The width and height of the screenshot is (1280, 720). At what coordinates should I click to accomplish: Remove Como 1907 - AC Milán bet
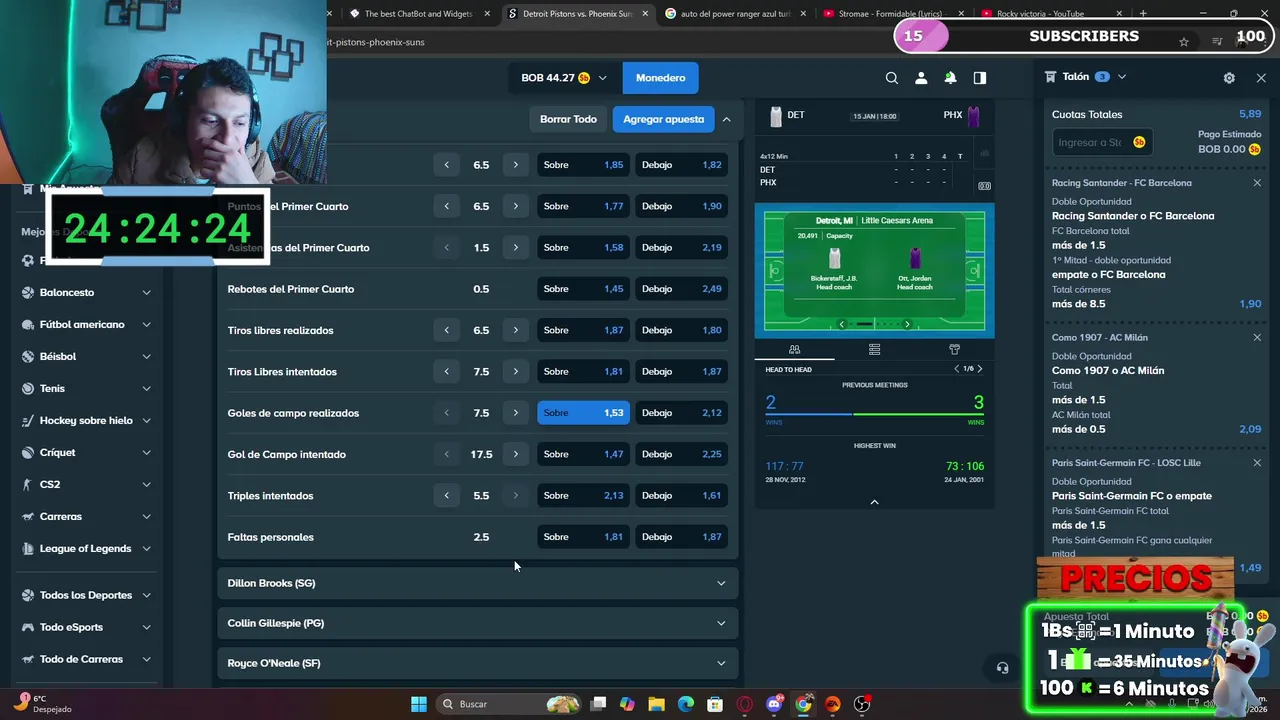pyautogui.click(x=1257, y=337)
